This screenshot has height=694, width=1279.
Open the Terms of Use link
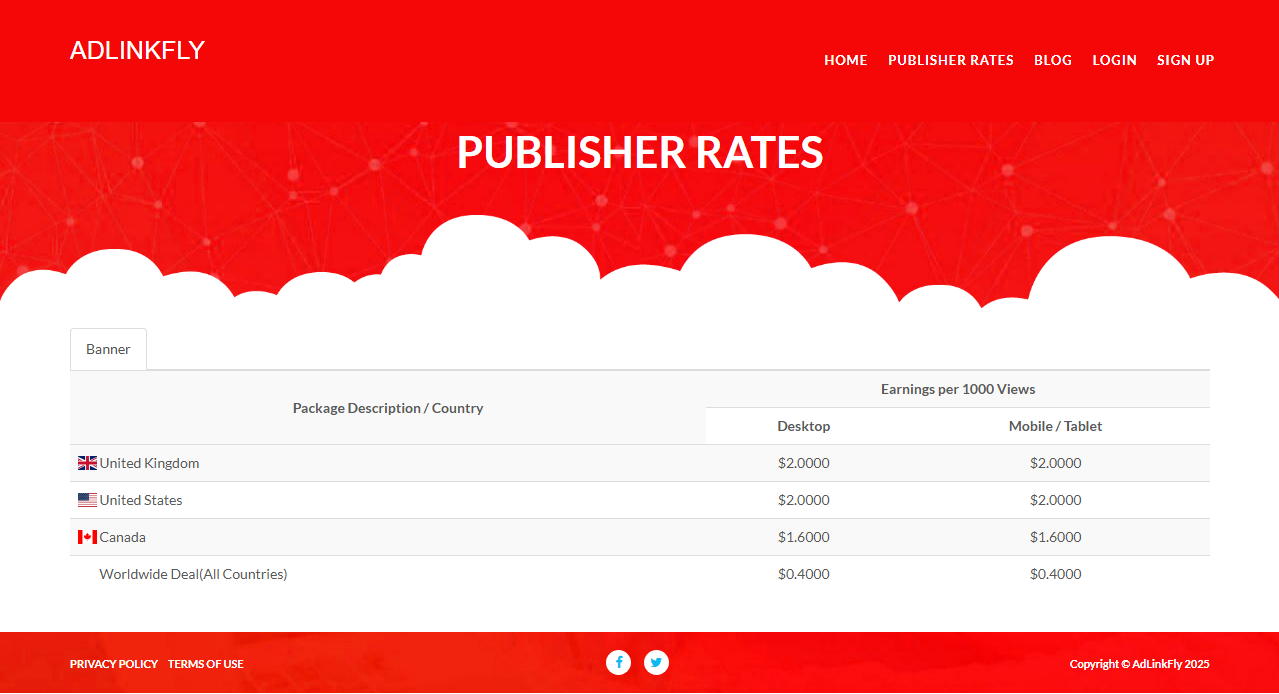click(206, 664)
